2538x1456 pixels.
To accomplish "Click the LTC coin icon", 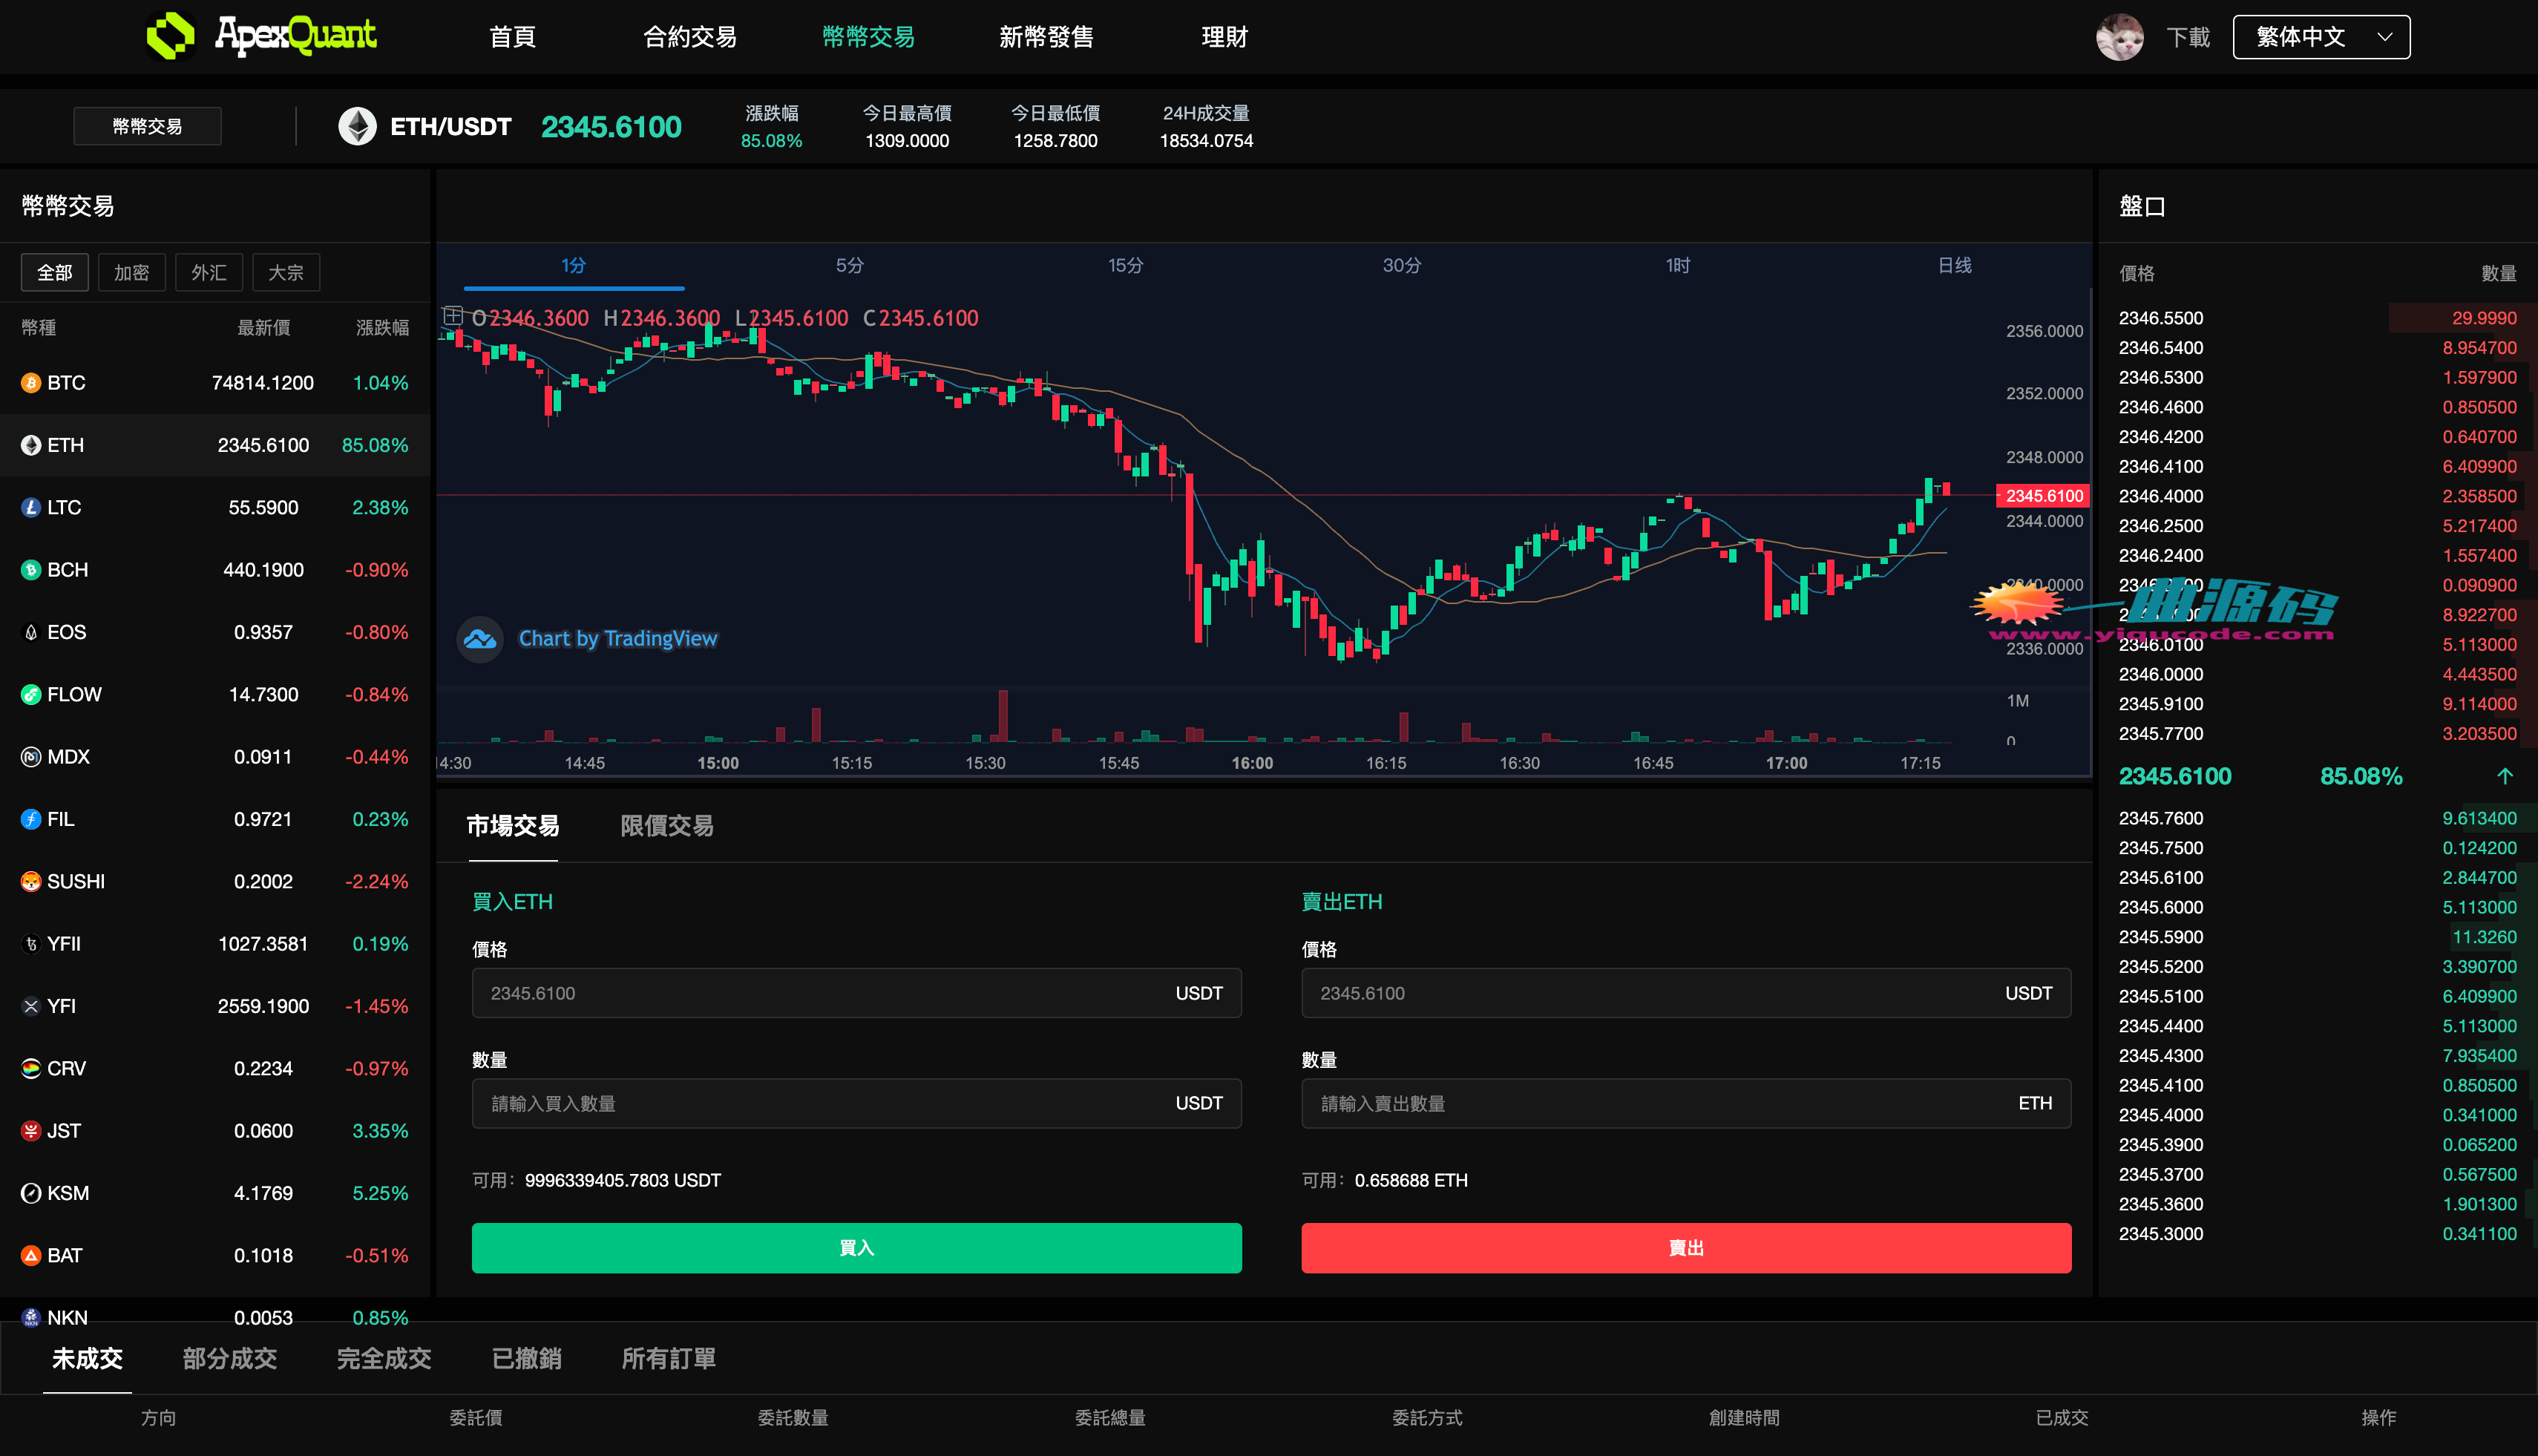I will tap(31, 508).
